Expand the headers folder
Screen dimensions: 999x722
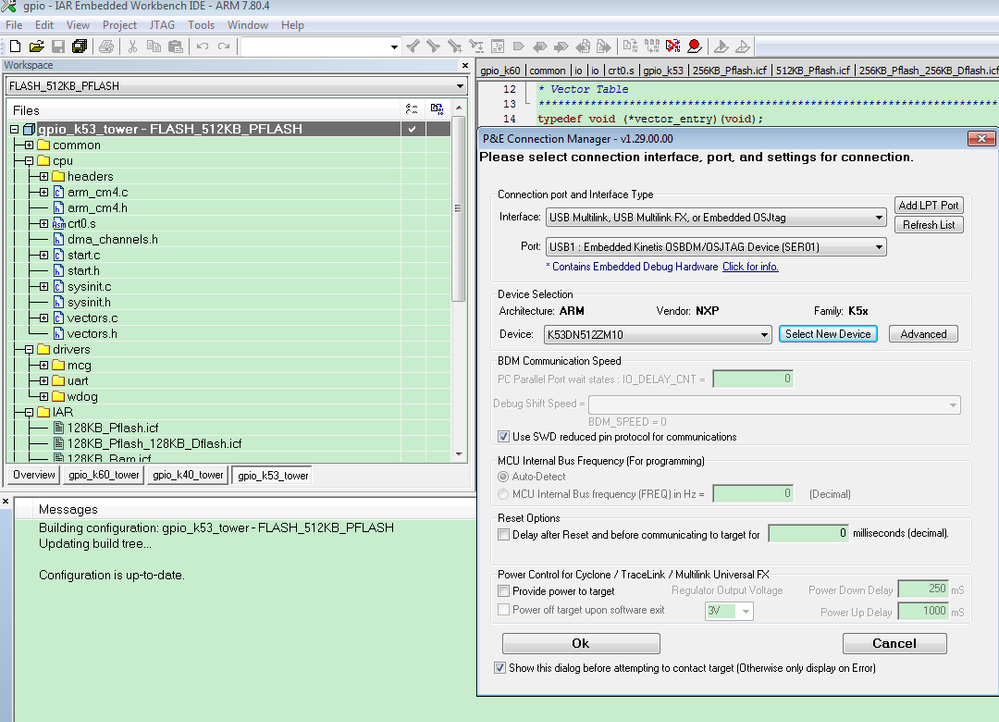pyautogui.click(x=43, y=177)
